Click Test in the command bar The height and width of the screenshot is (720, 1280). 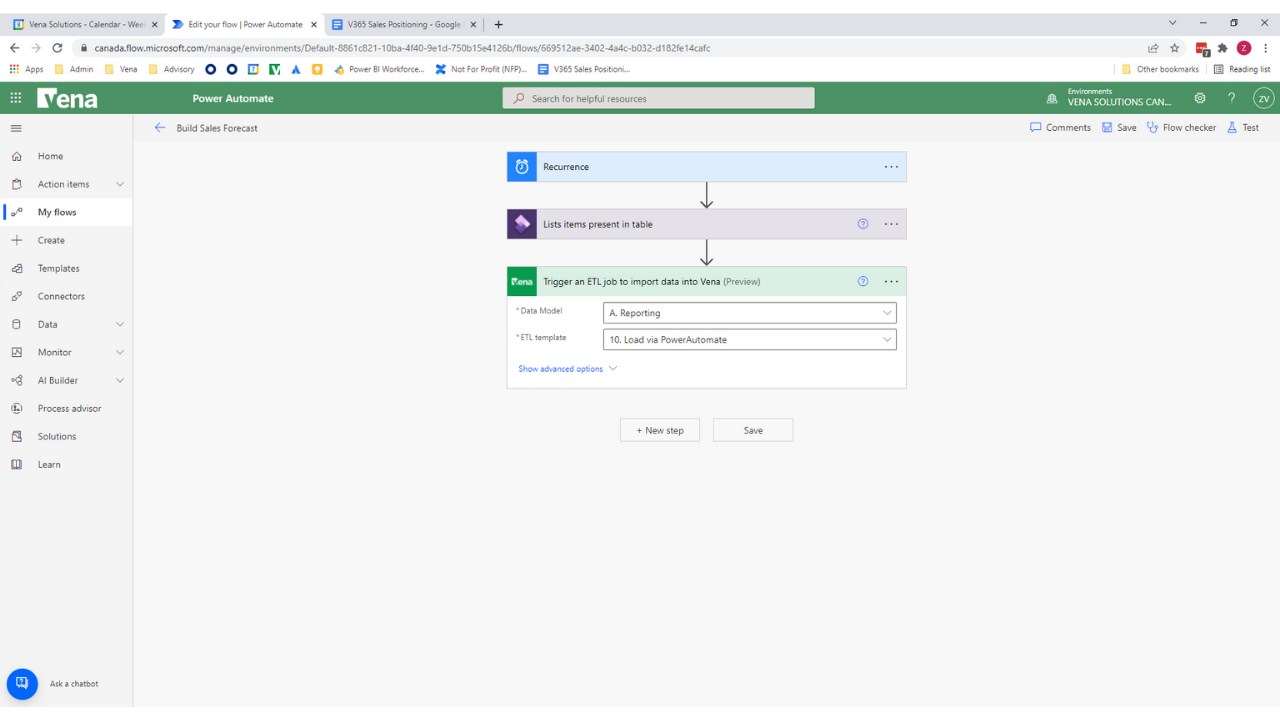(x=1243, y=128)
